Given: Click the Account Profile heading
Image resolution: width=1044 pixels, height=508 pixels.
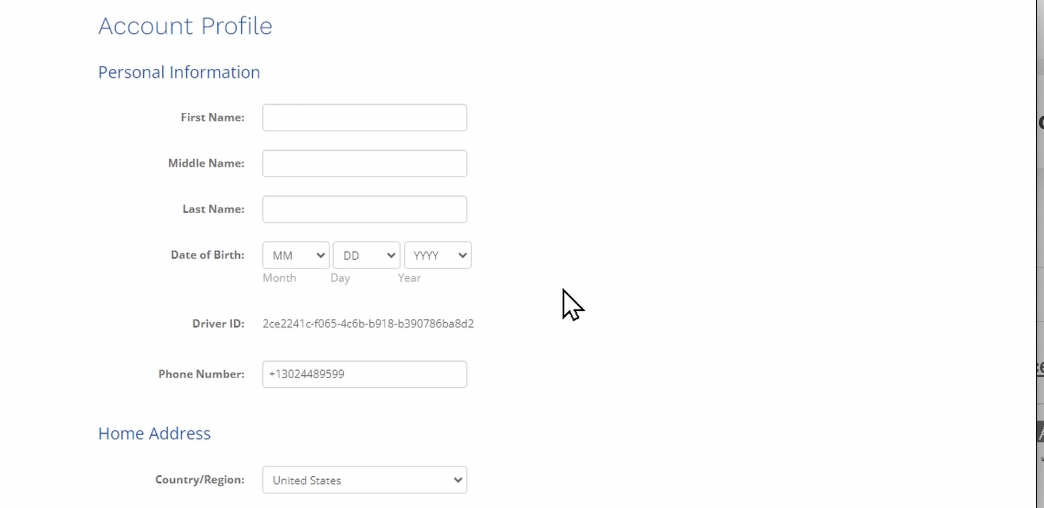Looking at the screenshot, I should point(185,26).
